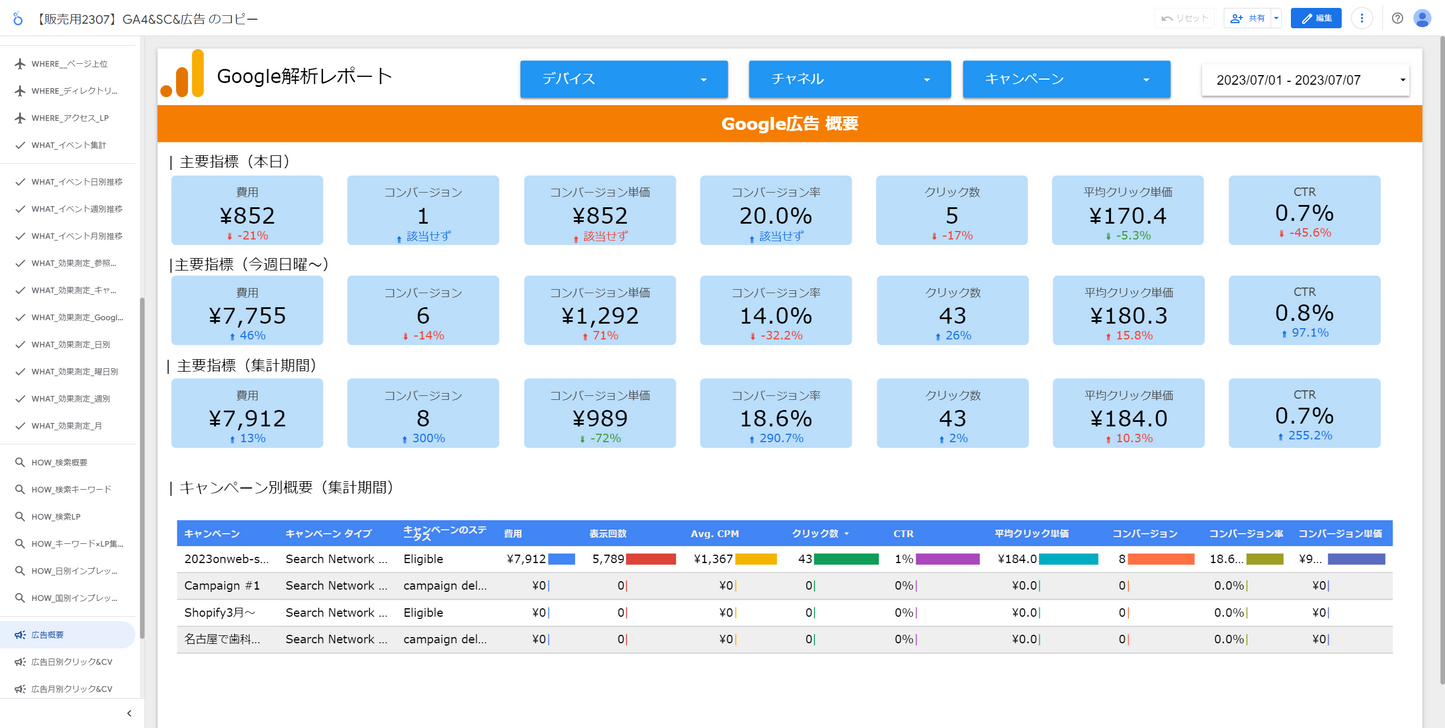Click the megaphone icon beside 広告日別クリック&CV
Screen dimensions: 1445x728
tap(20, 662)
